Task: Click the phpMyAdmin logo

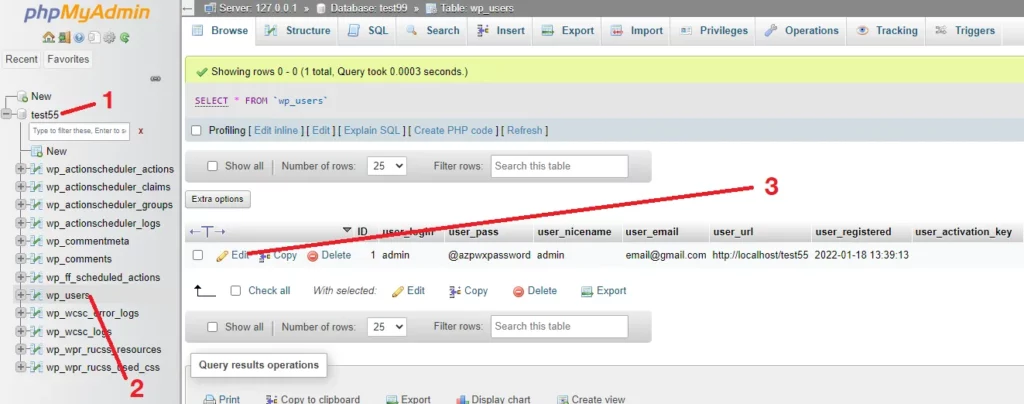Action: coord(86,13)
